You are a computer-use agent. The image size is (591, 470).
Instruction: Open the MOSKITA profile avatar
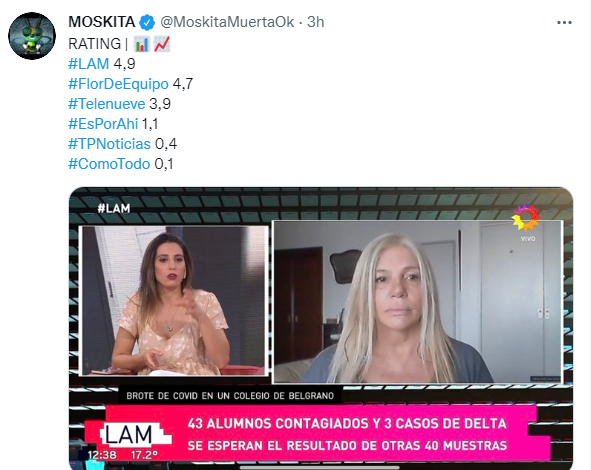32,36
